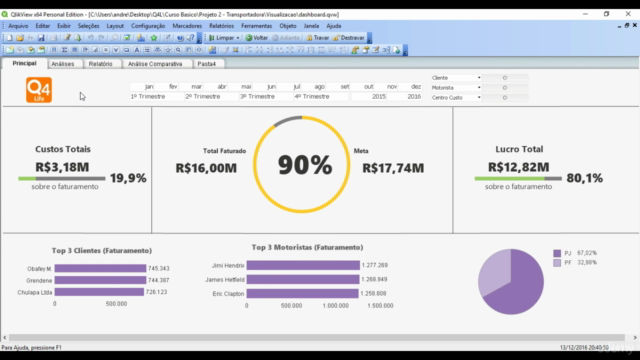Open the Ferramentas menu
The height and width of the screenshot is (360, 640).
[256, 26]
